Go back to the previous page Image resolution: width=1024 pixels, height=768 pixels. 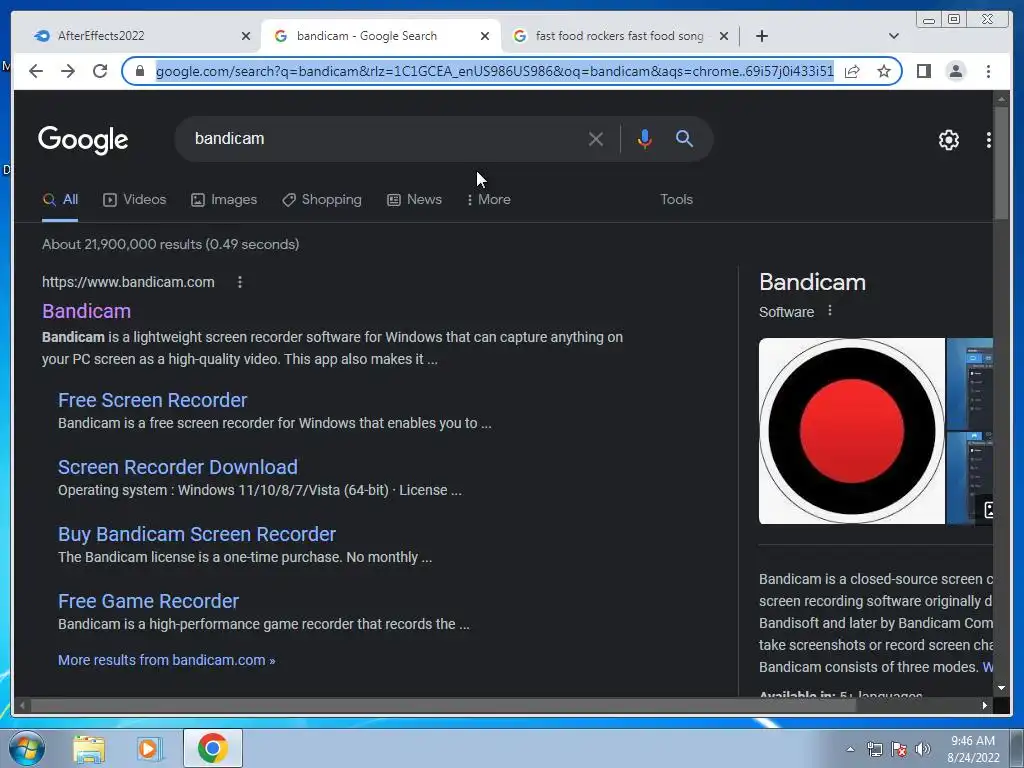click(36, 71)
